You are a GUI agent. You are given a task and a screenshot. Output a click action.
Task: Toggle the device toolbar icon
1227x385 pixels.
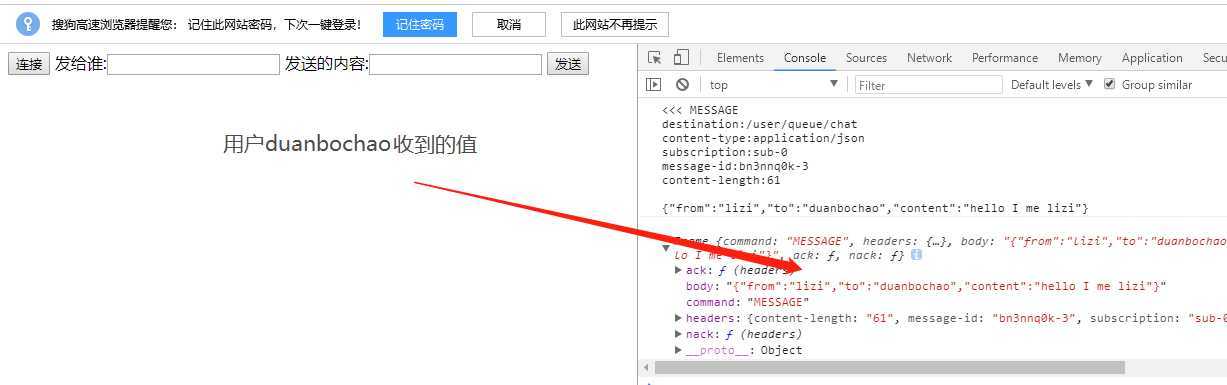[x=681, y=58]
